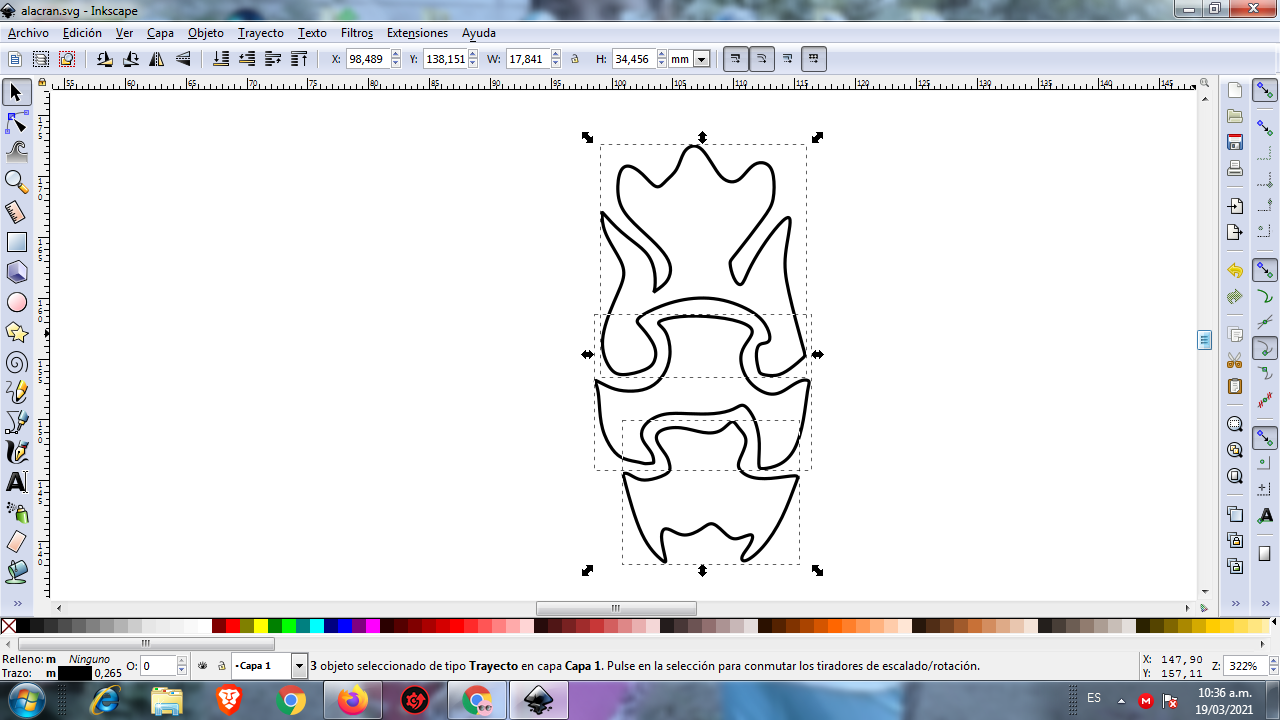The height and width of the screenshot is (720, 1280).
Task: Select the Spray tool
Action: coord(16,512)
